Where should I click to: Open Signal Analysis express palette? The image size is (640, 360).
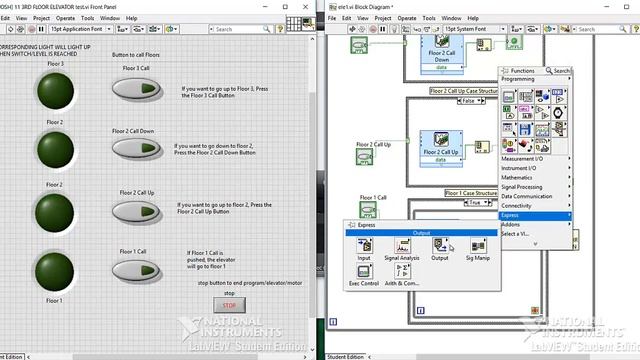click(402, 249)
